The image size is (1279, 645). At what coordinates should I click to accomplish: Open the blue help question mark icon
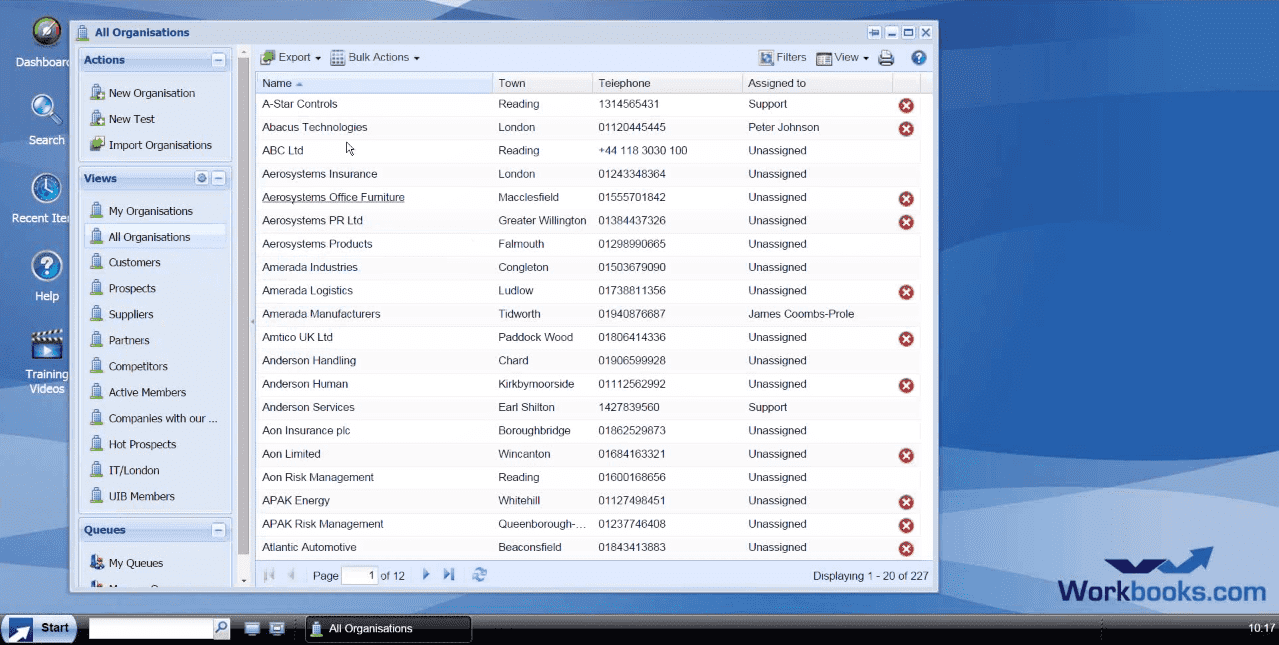point(918,58)
